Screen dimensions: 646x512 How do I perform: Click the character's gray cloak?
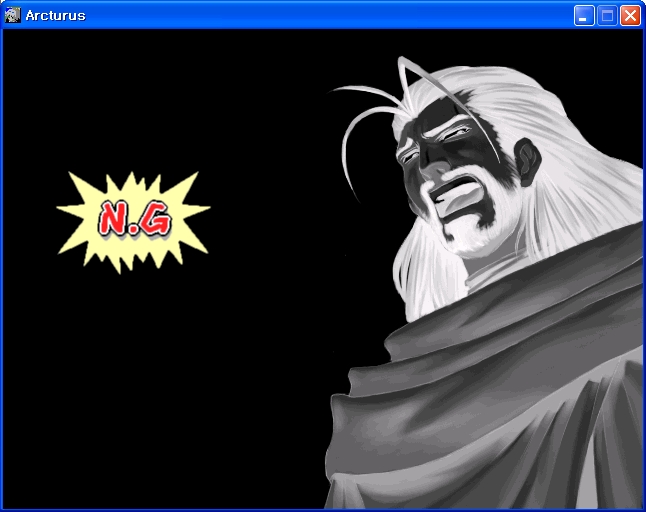point(500,400)
